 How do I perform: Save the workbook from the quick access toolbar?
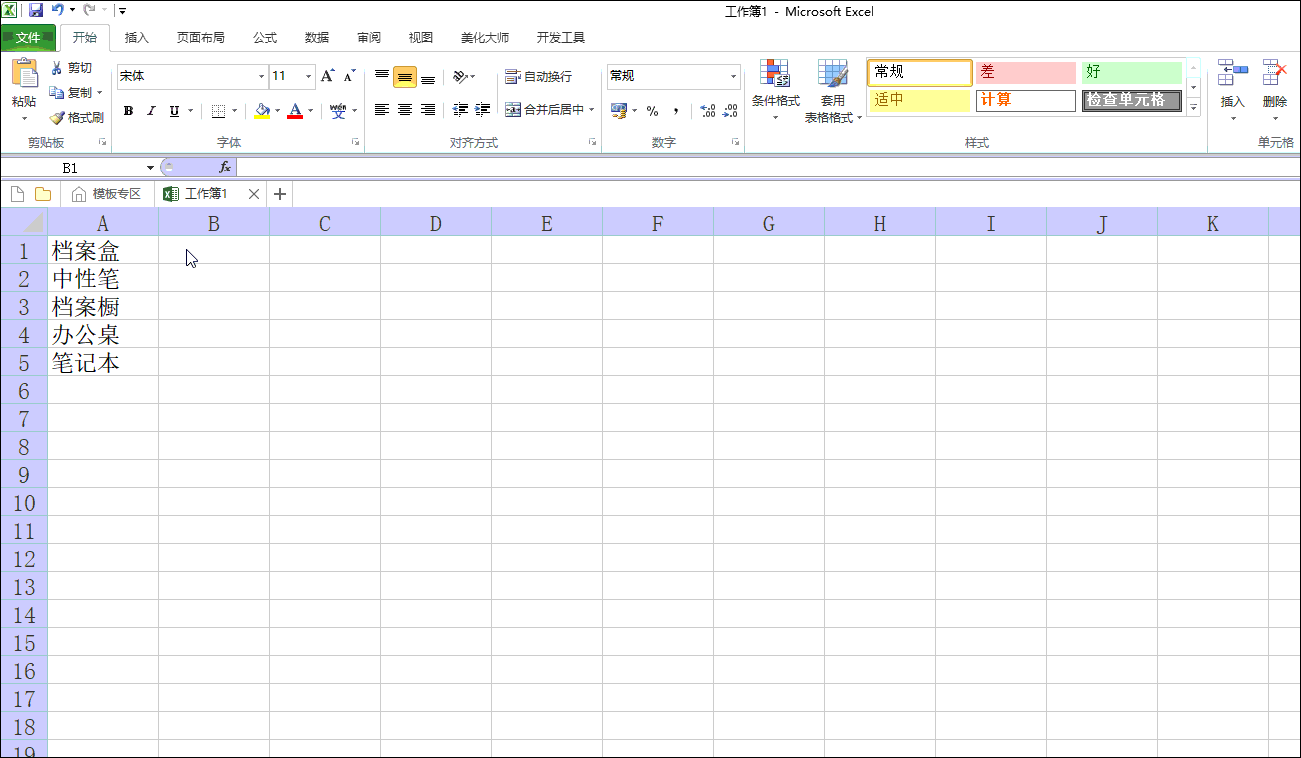coord(36,11)
